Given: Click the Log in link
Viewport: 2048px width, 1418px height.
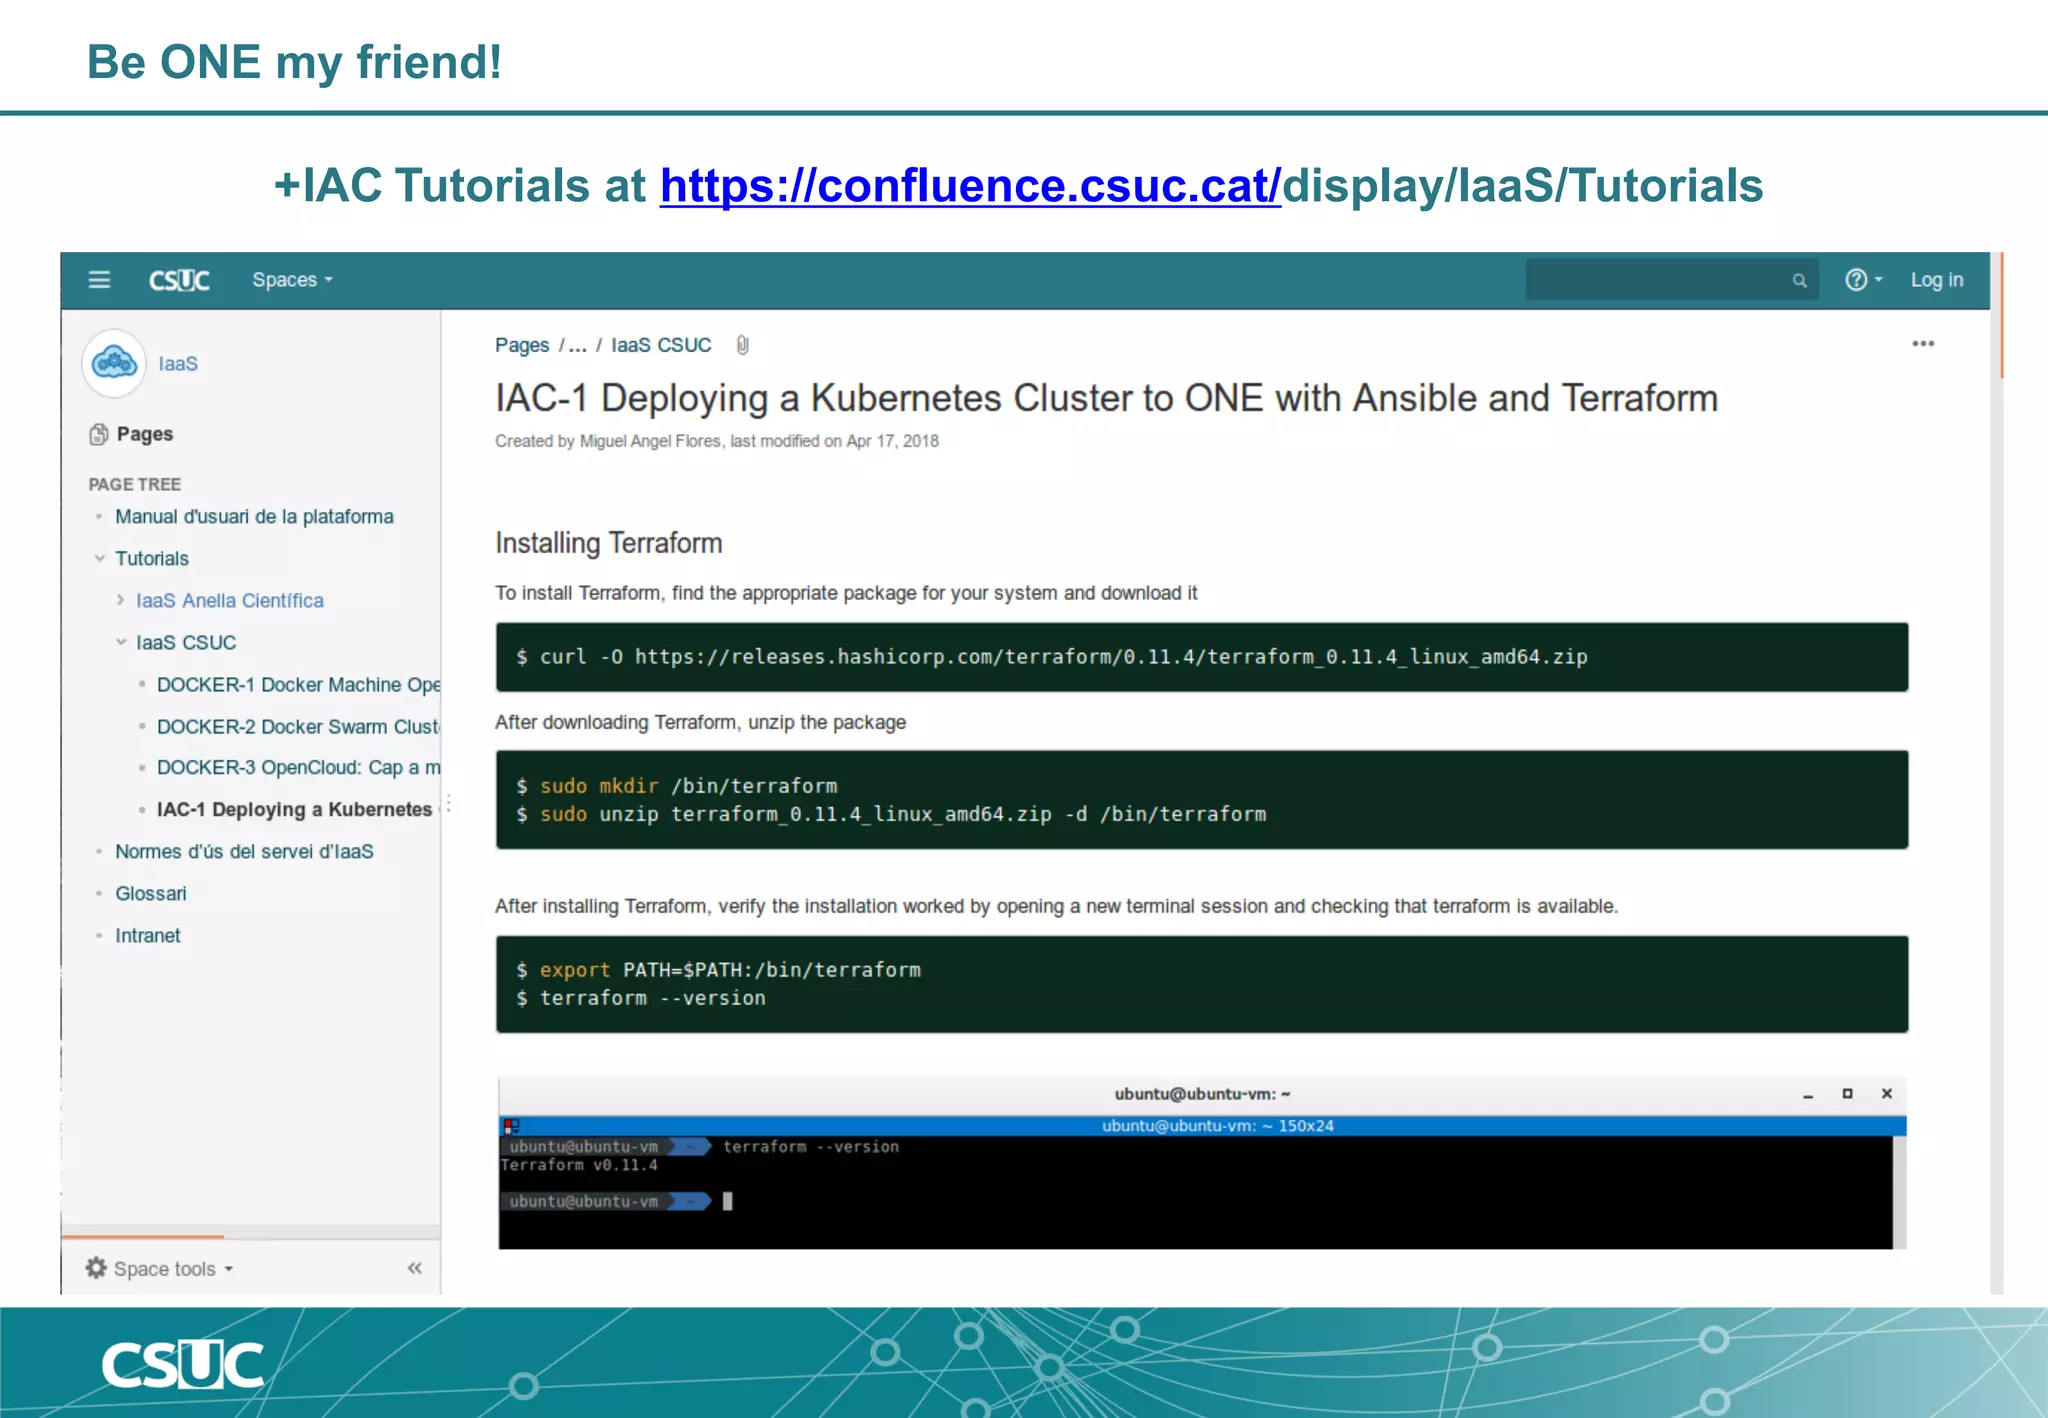Looking at the screenshot, I should (x=1936, y=280).
